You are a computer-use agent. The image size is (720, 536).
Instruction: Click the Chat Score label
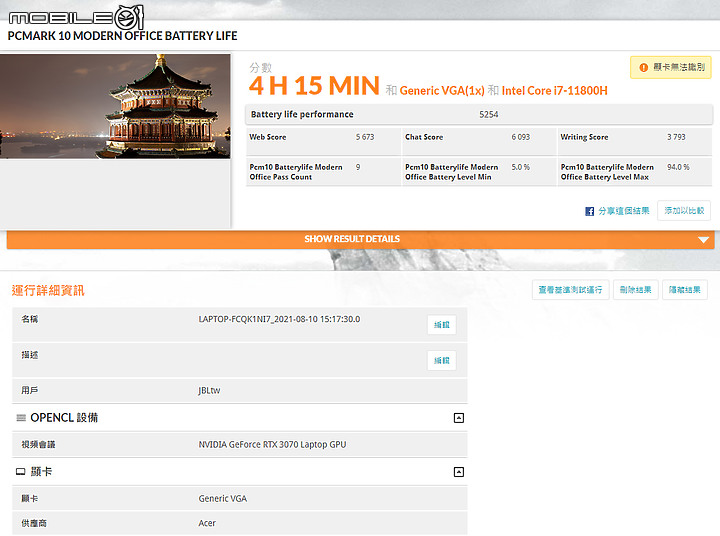(x=424, y=137)
